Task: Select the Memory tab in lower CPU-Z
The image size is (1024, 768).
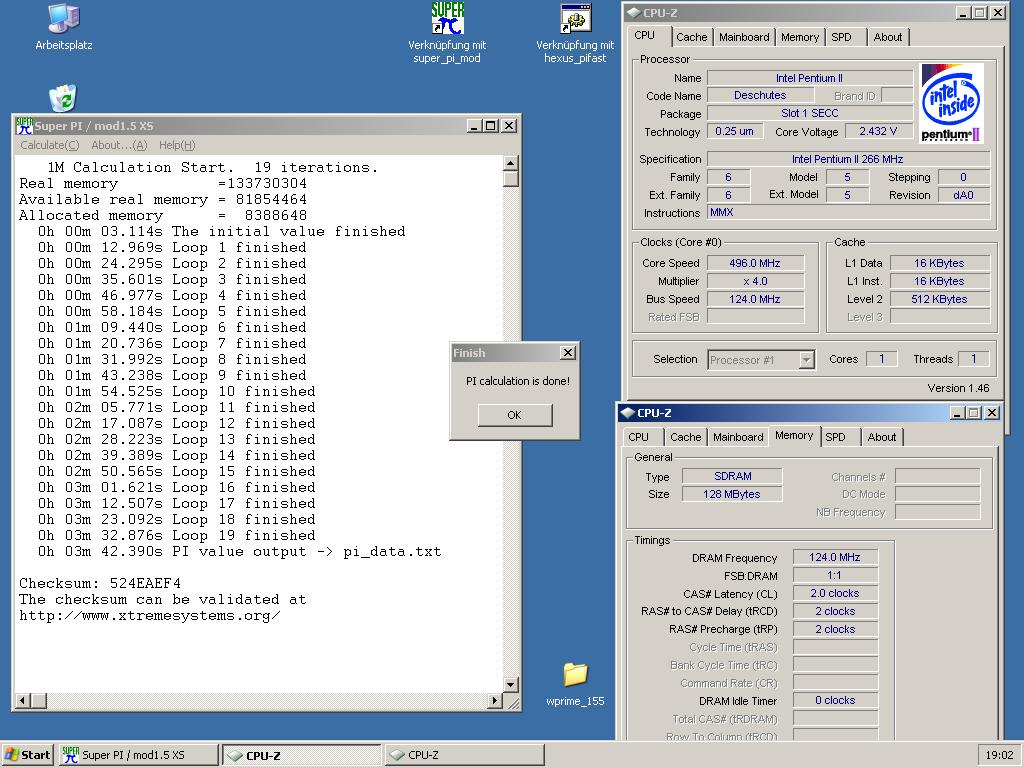Action: tap(794, 436)
